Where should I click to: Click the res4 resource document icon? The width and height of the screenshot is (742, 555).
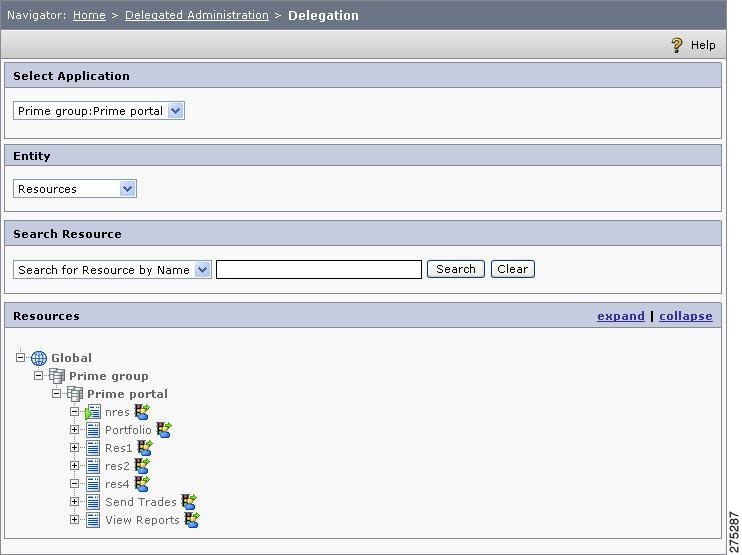tap(93, 484)
